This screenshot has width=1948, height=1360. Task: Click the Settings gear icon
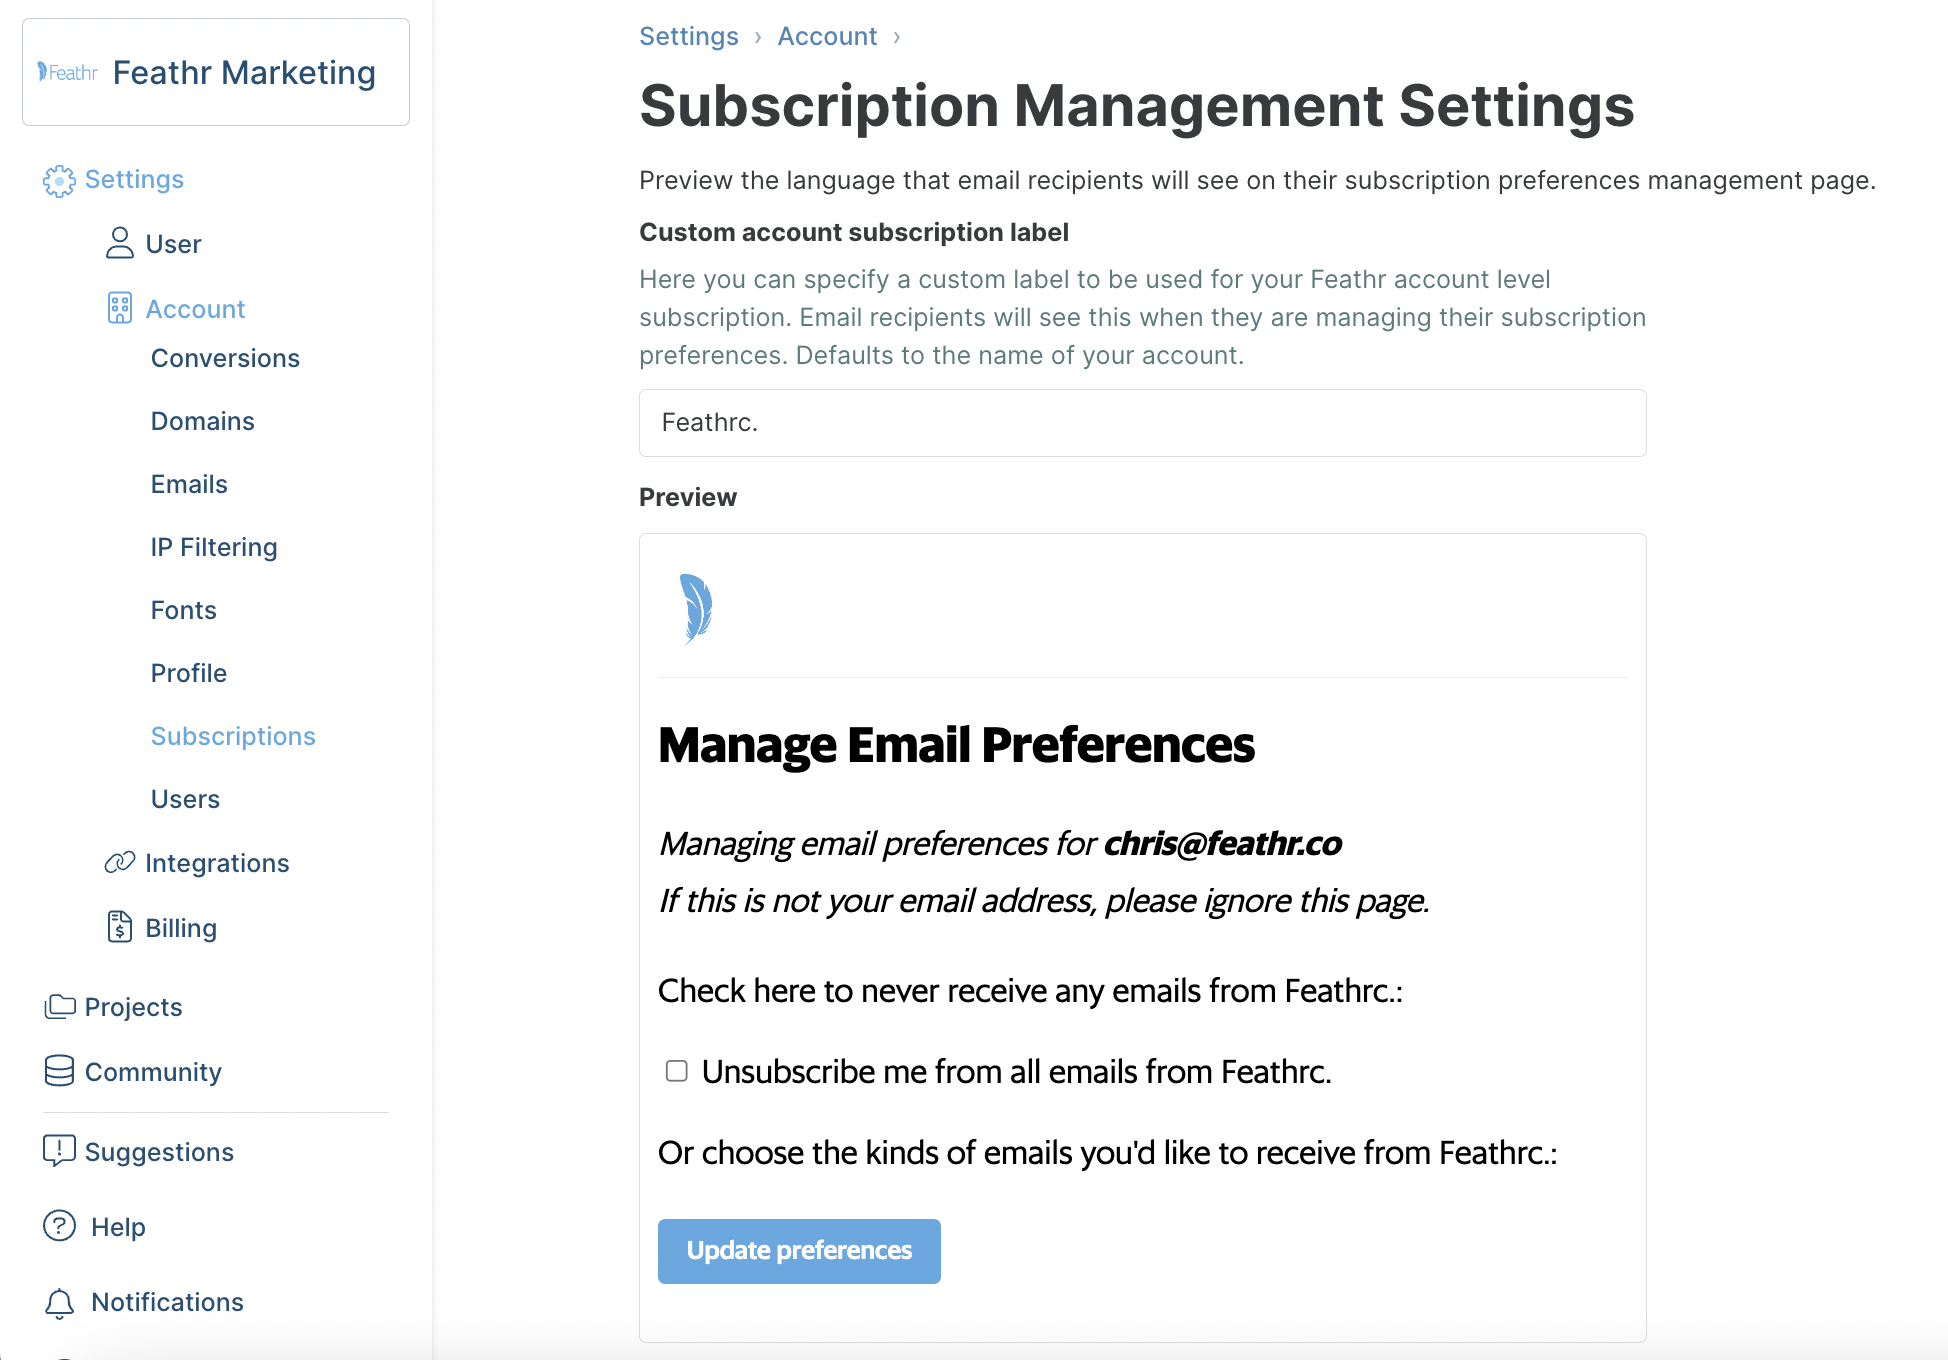click(x=59, y=180)
